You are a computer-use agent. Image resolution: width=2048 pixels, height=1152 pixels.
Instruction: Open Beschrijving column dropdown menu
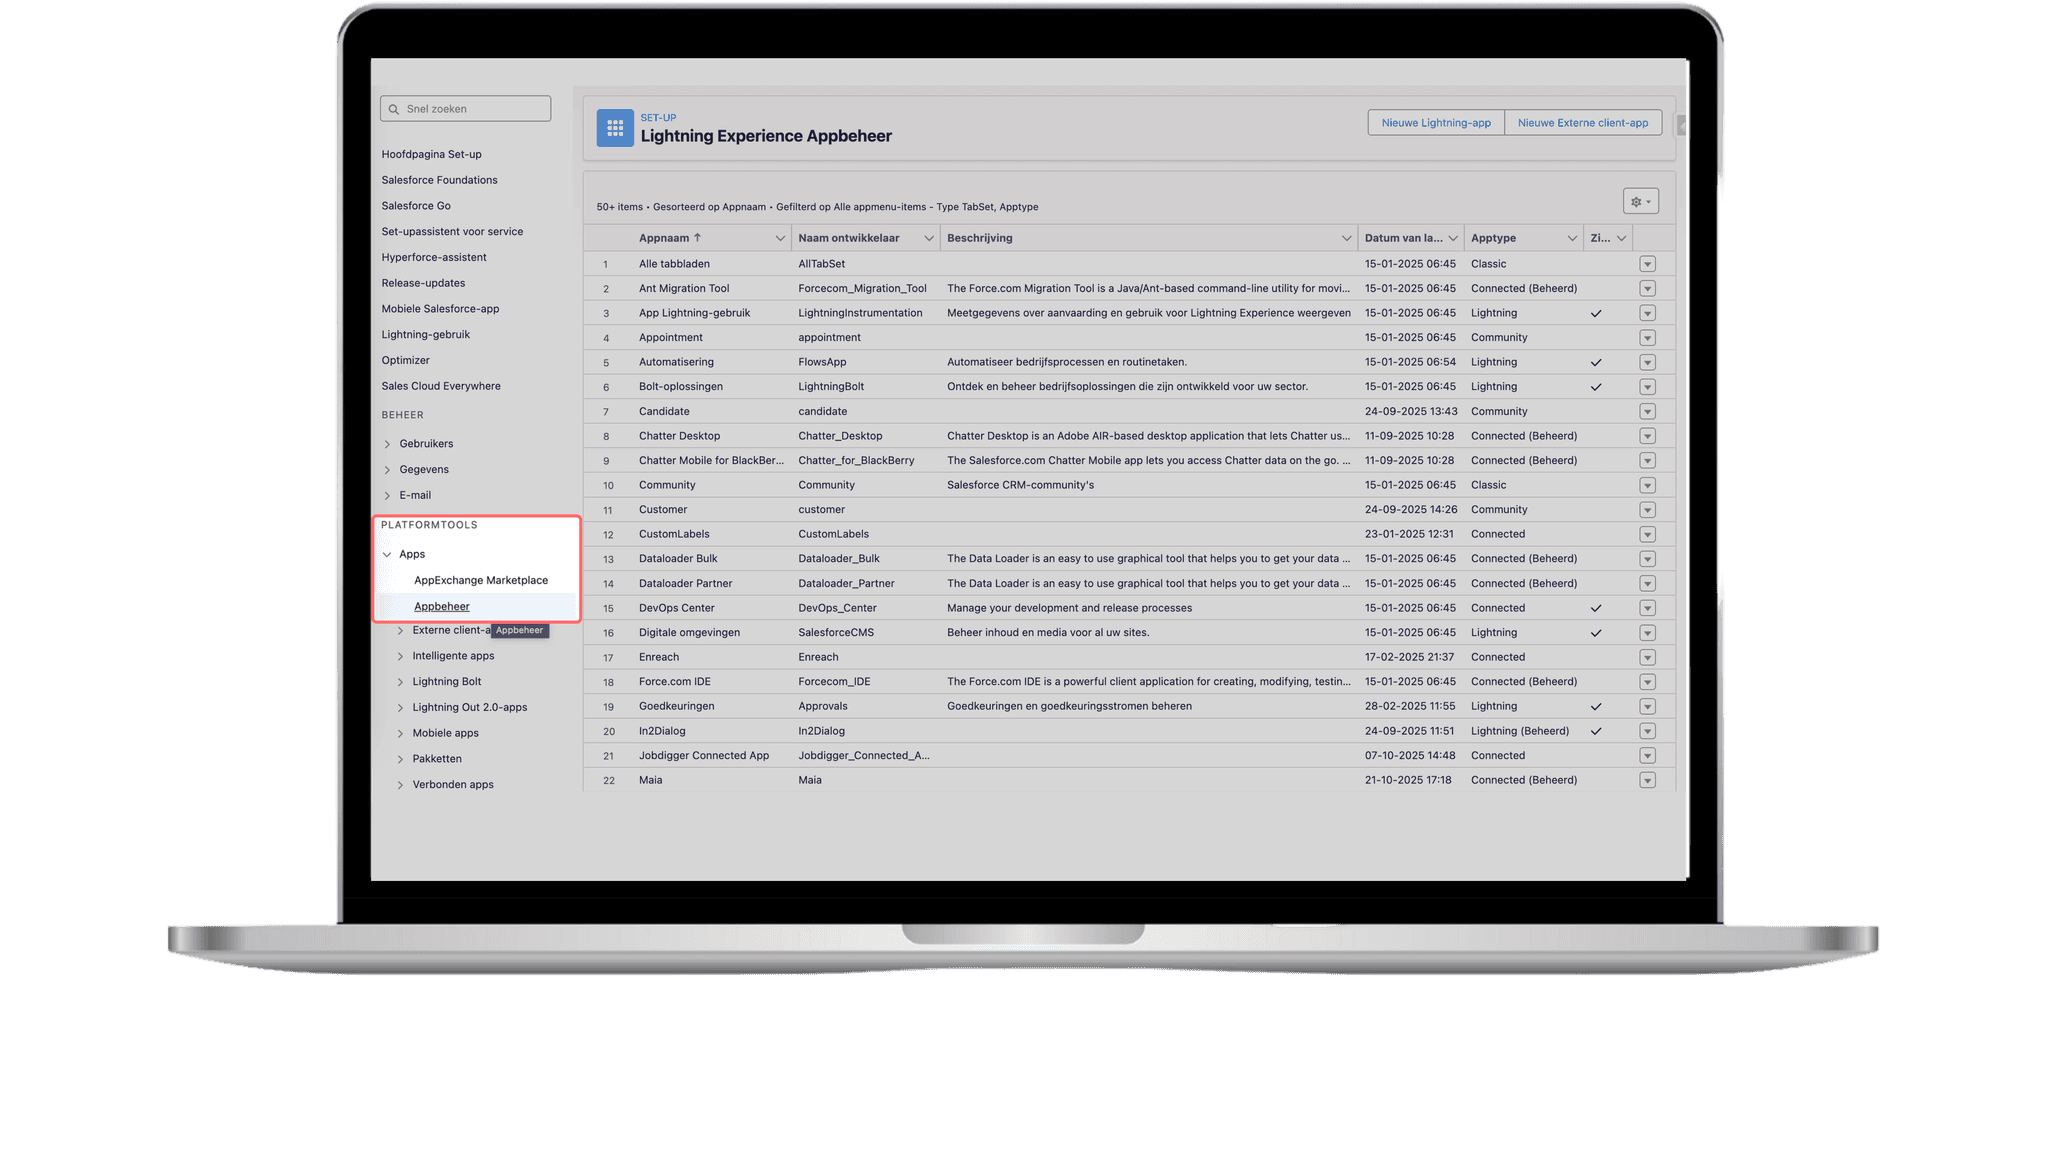[1346, 238]
